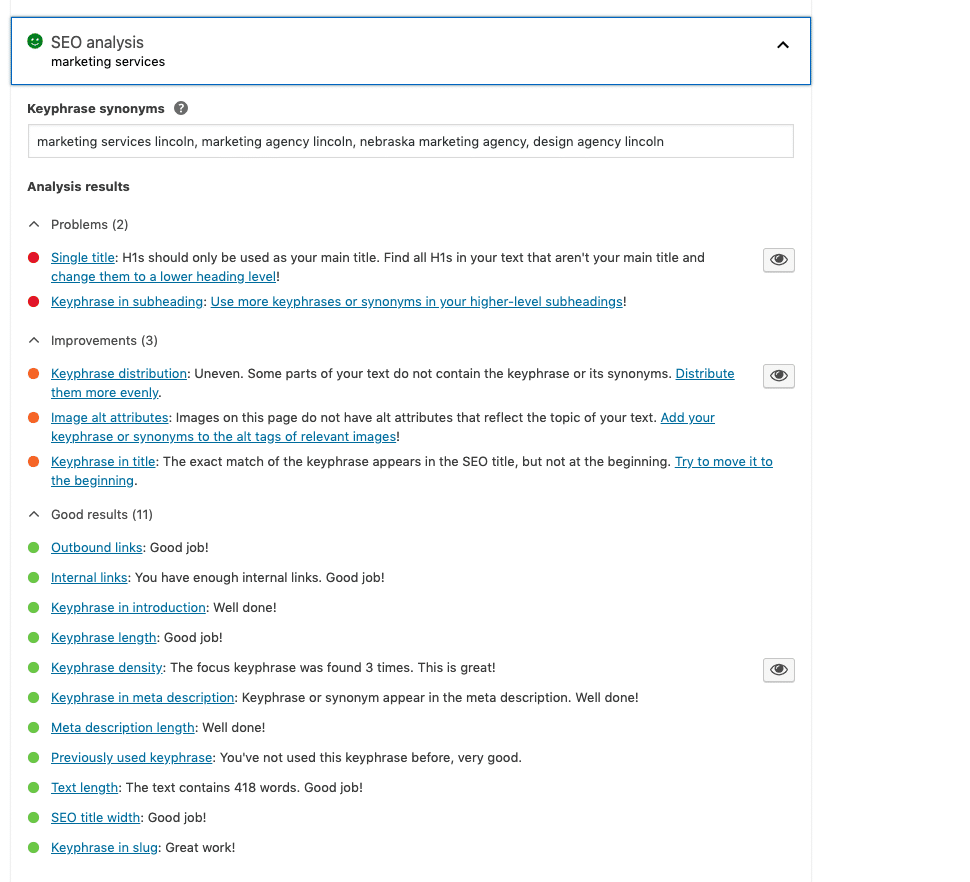Open the Keyphrase in subheading link
The image size is (970, 882).
tap(128, 302)
